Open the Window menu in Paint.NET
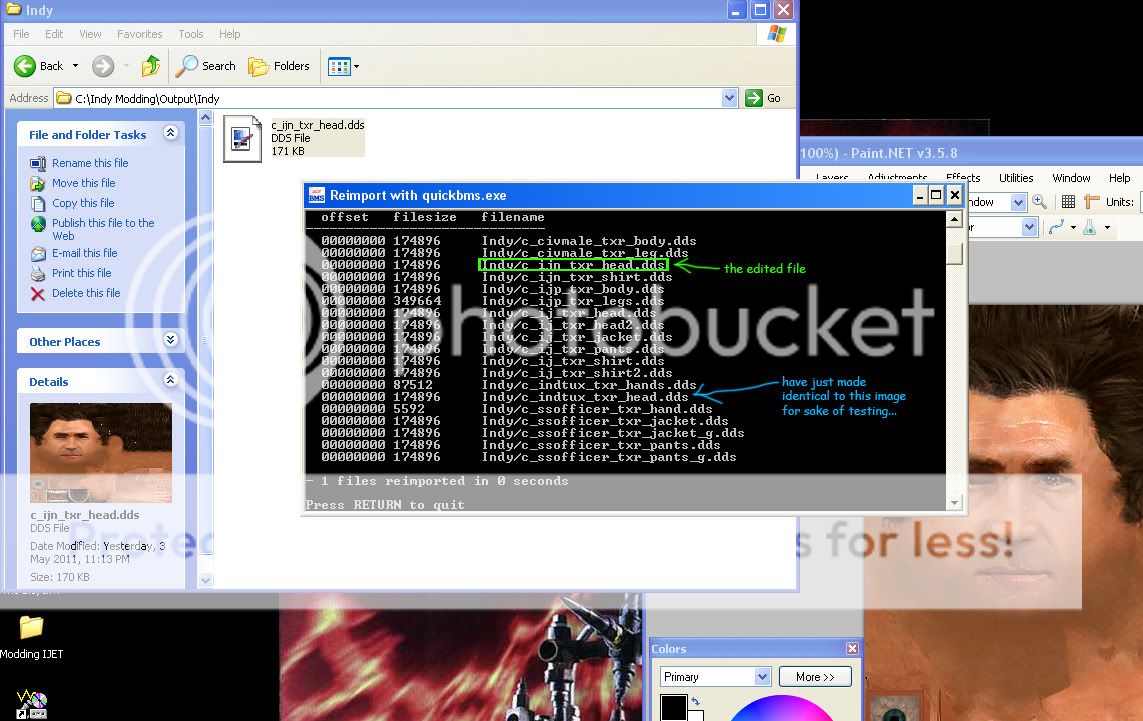1143x721 pixels. [x=1072, y=178]
